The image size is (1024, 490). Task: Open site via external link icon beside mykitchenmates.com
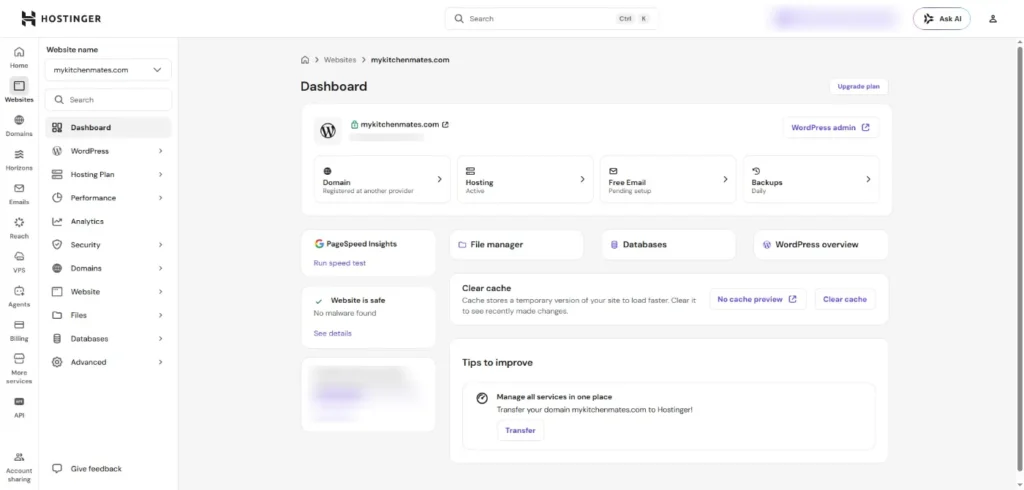coord(445,124)
